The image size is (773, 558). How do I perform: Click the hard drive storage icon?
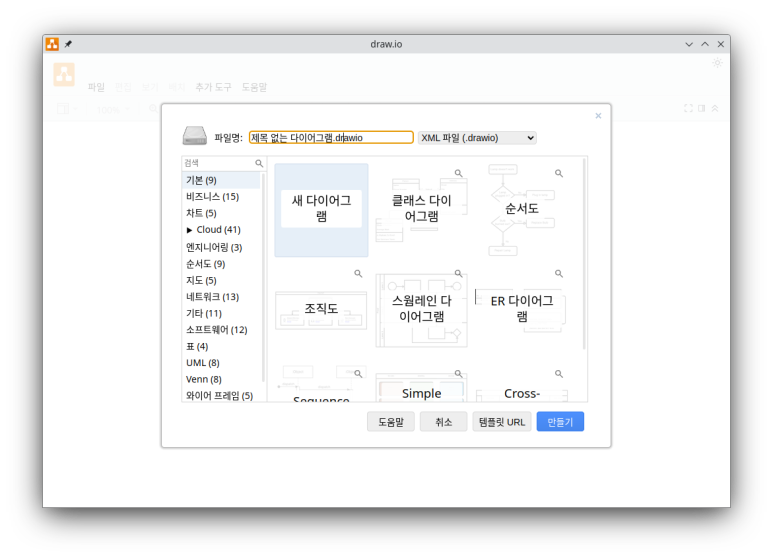195,136
